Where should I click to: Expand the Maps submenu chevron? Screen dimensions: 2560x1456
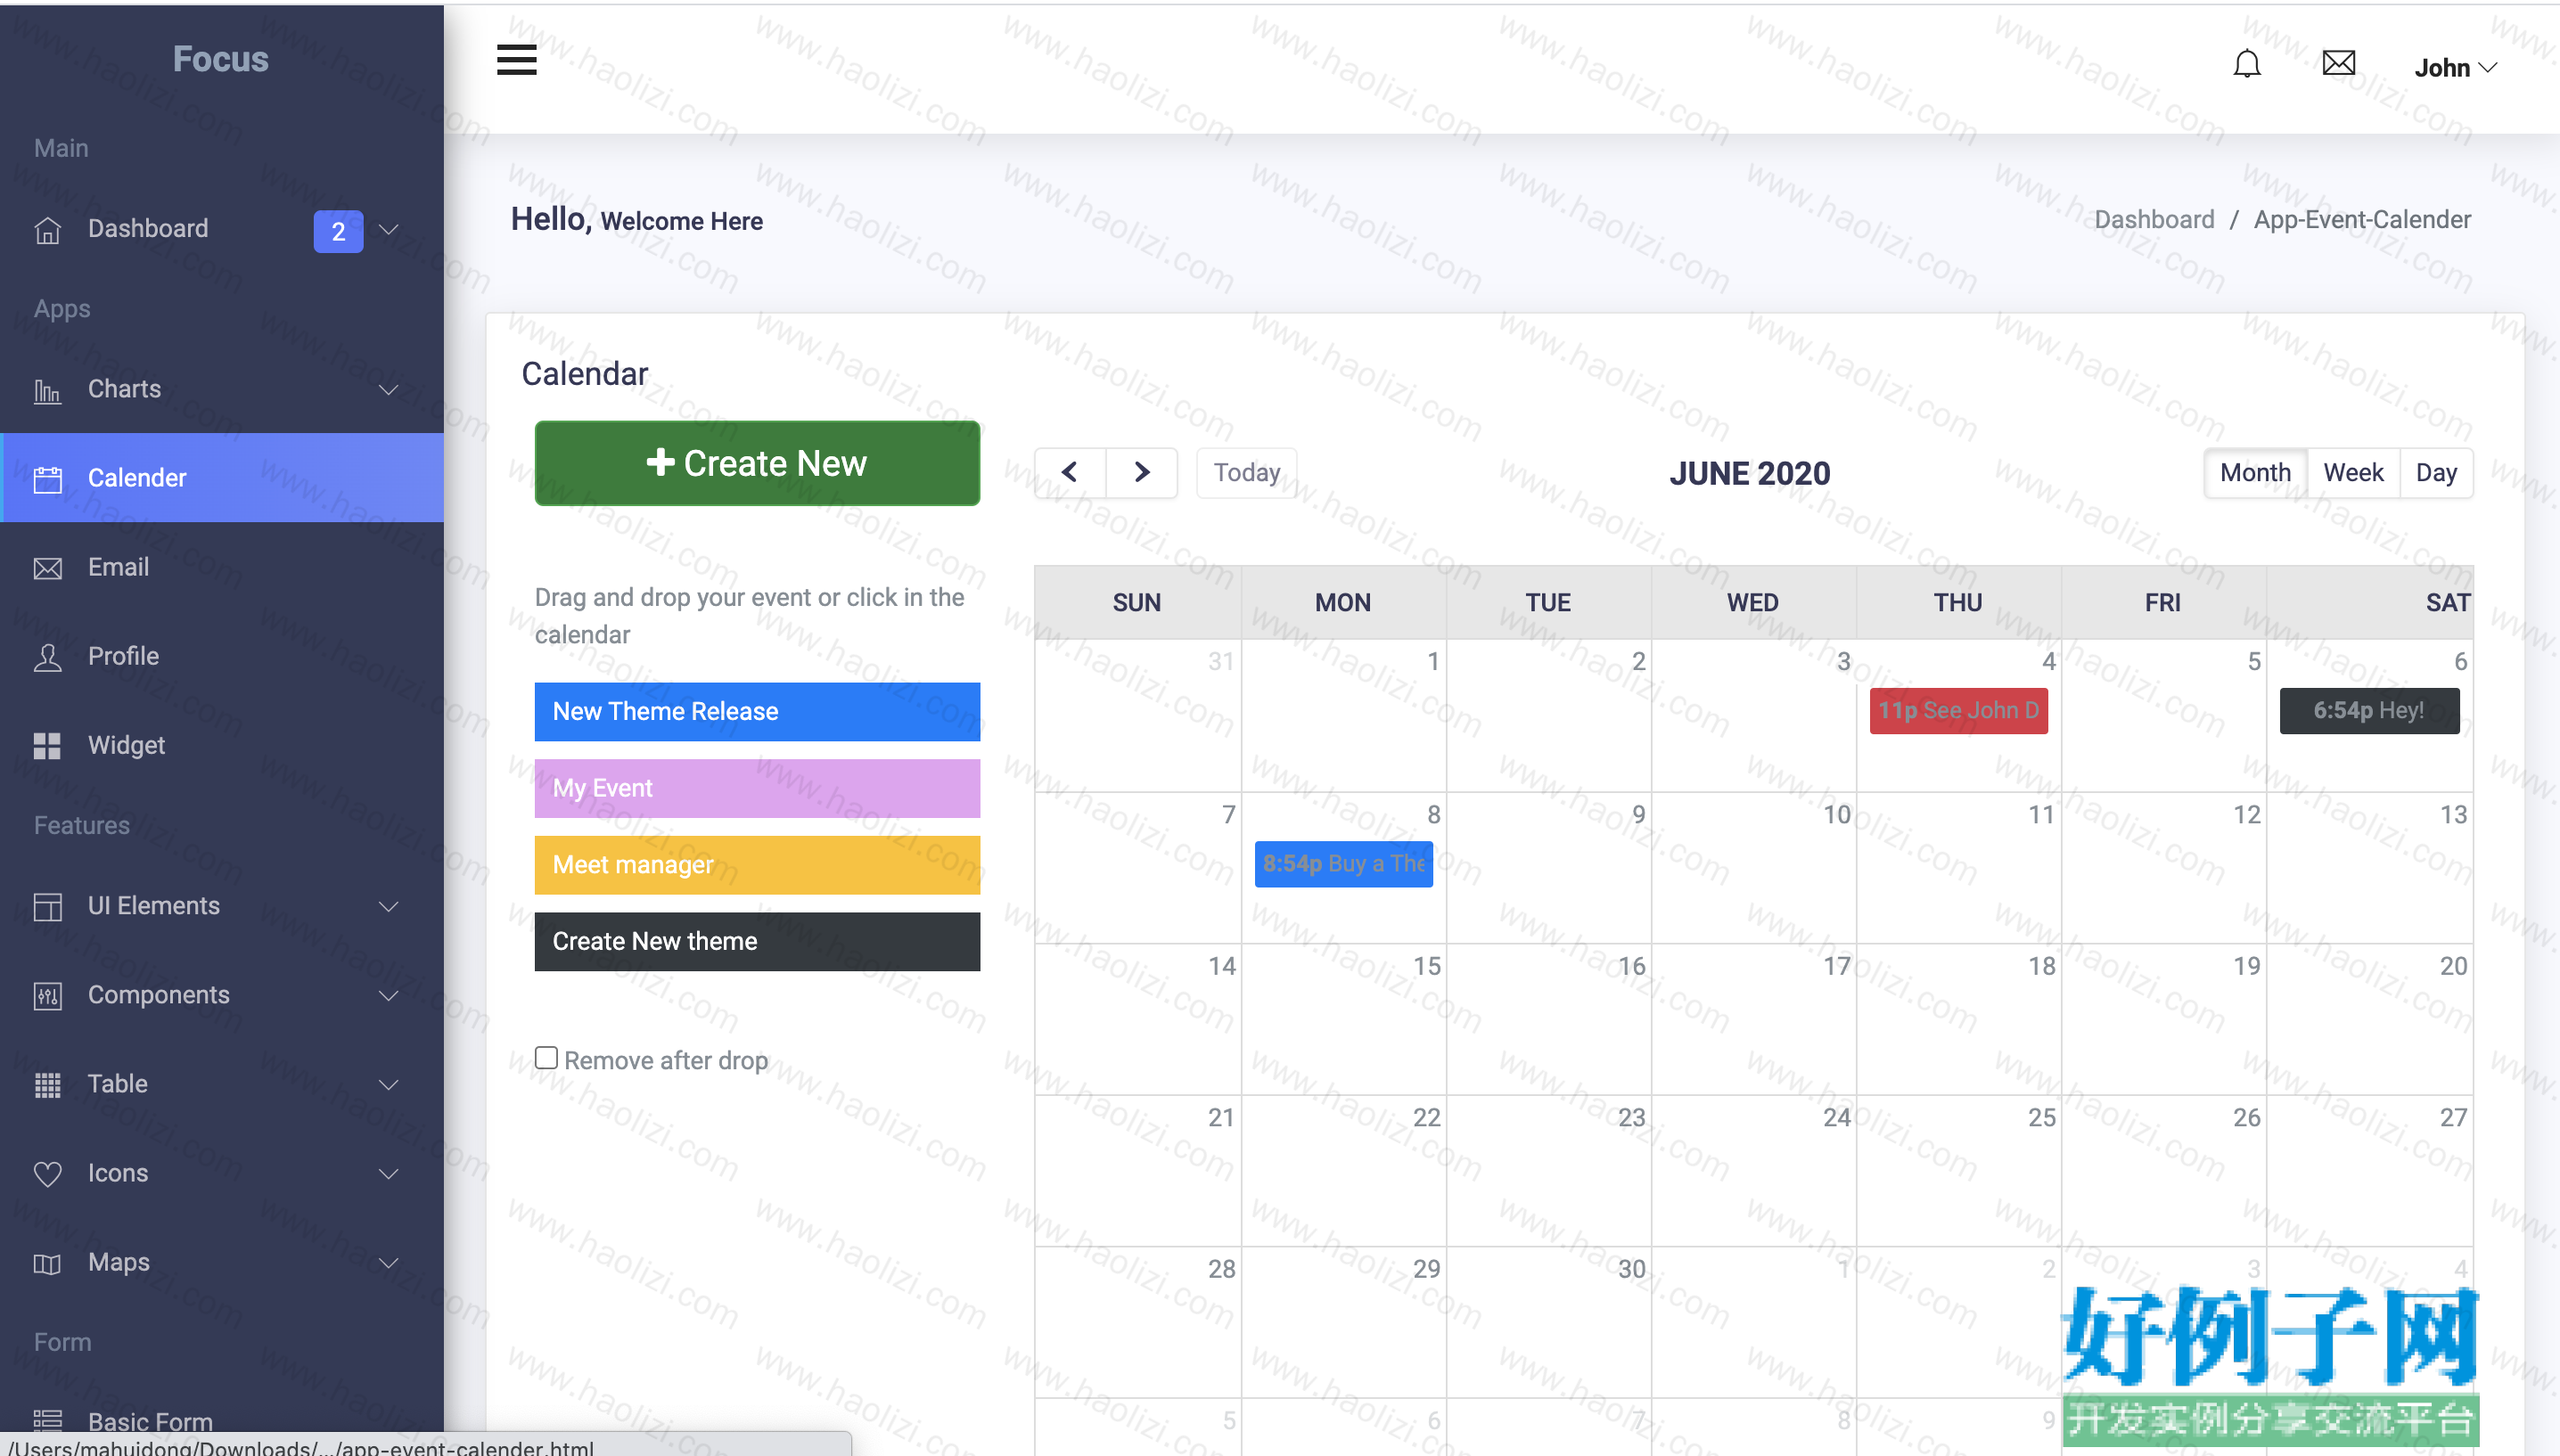(x=389, y=1263)
